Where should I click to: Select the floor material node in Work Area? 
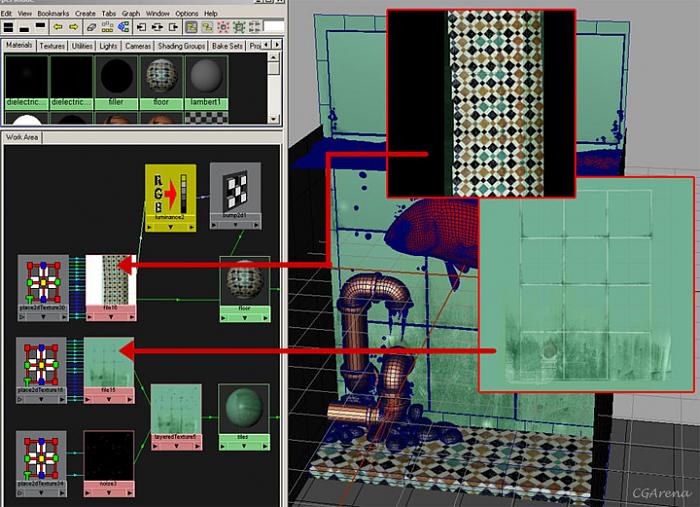(245, 289)
